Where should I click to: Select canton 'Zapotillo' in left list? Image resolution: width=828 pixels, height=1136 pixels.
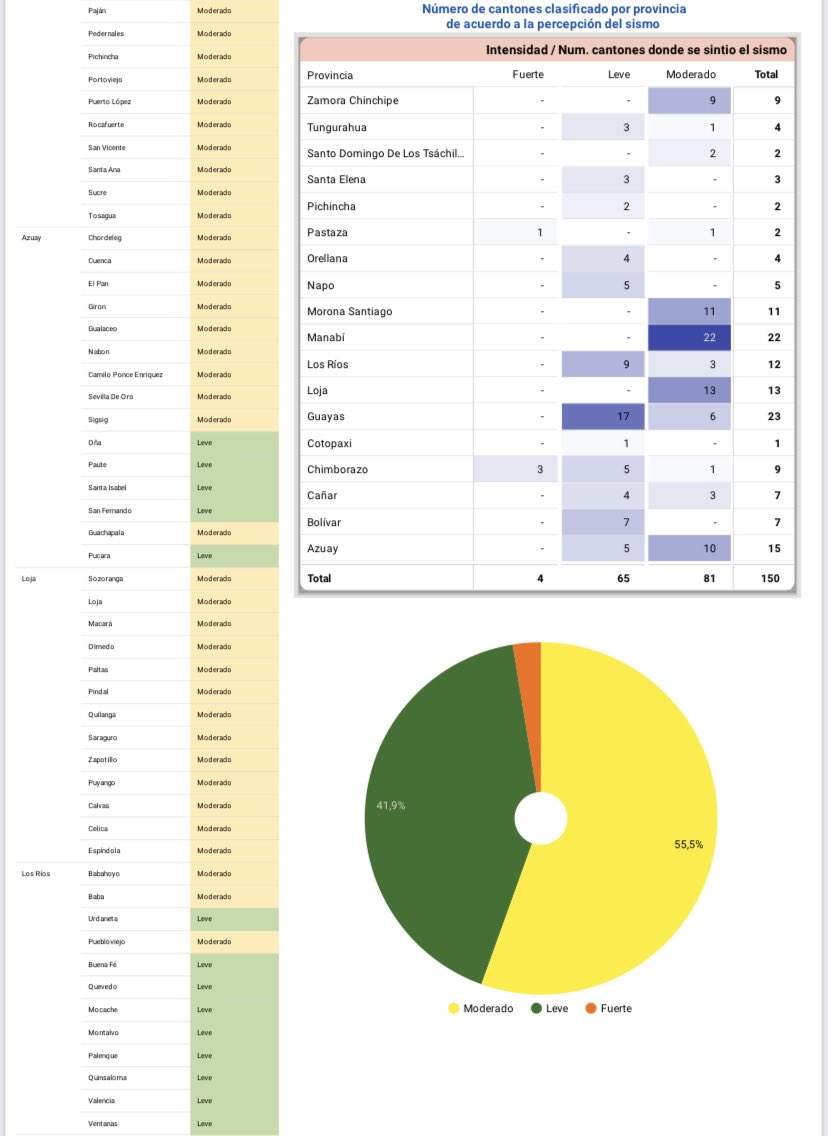(102, 760)
